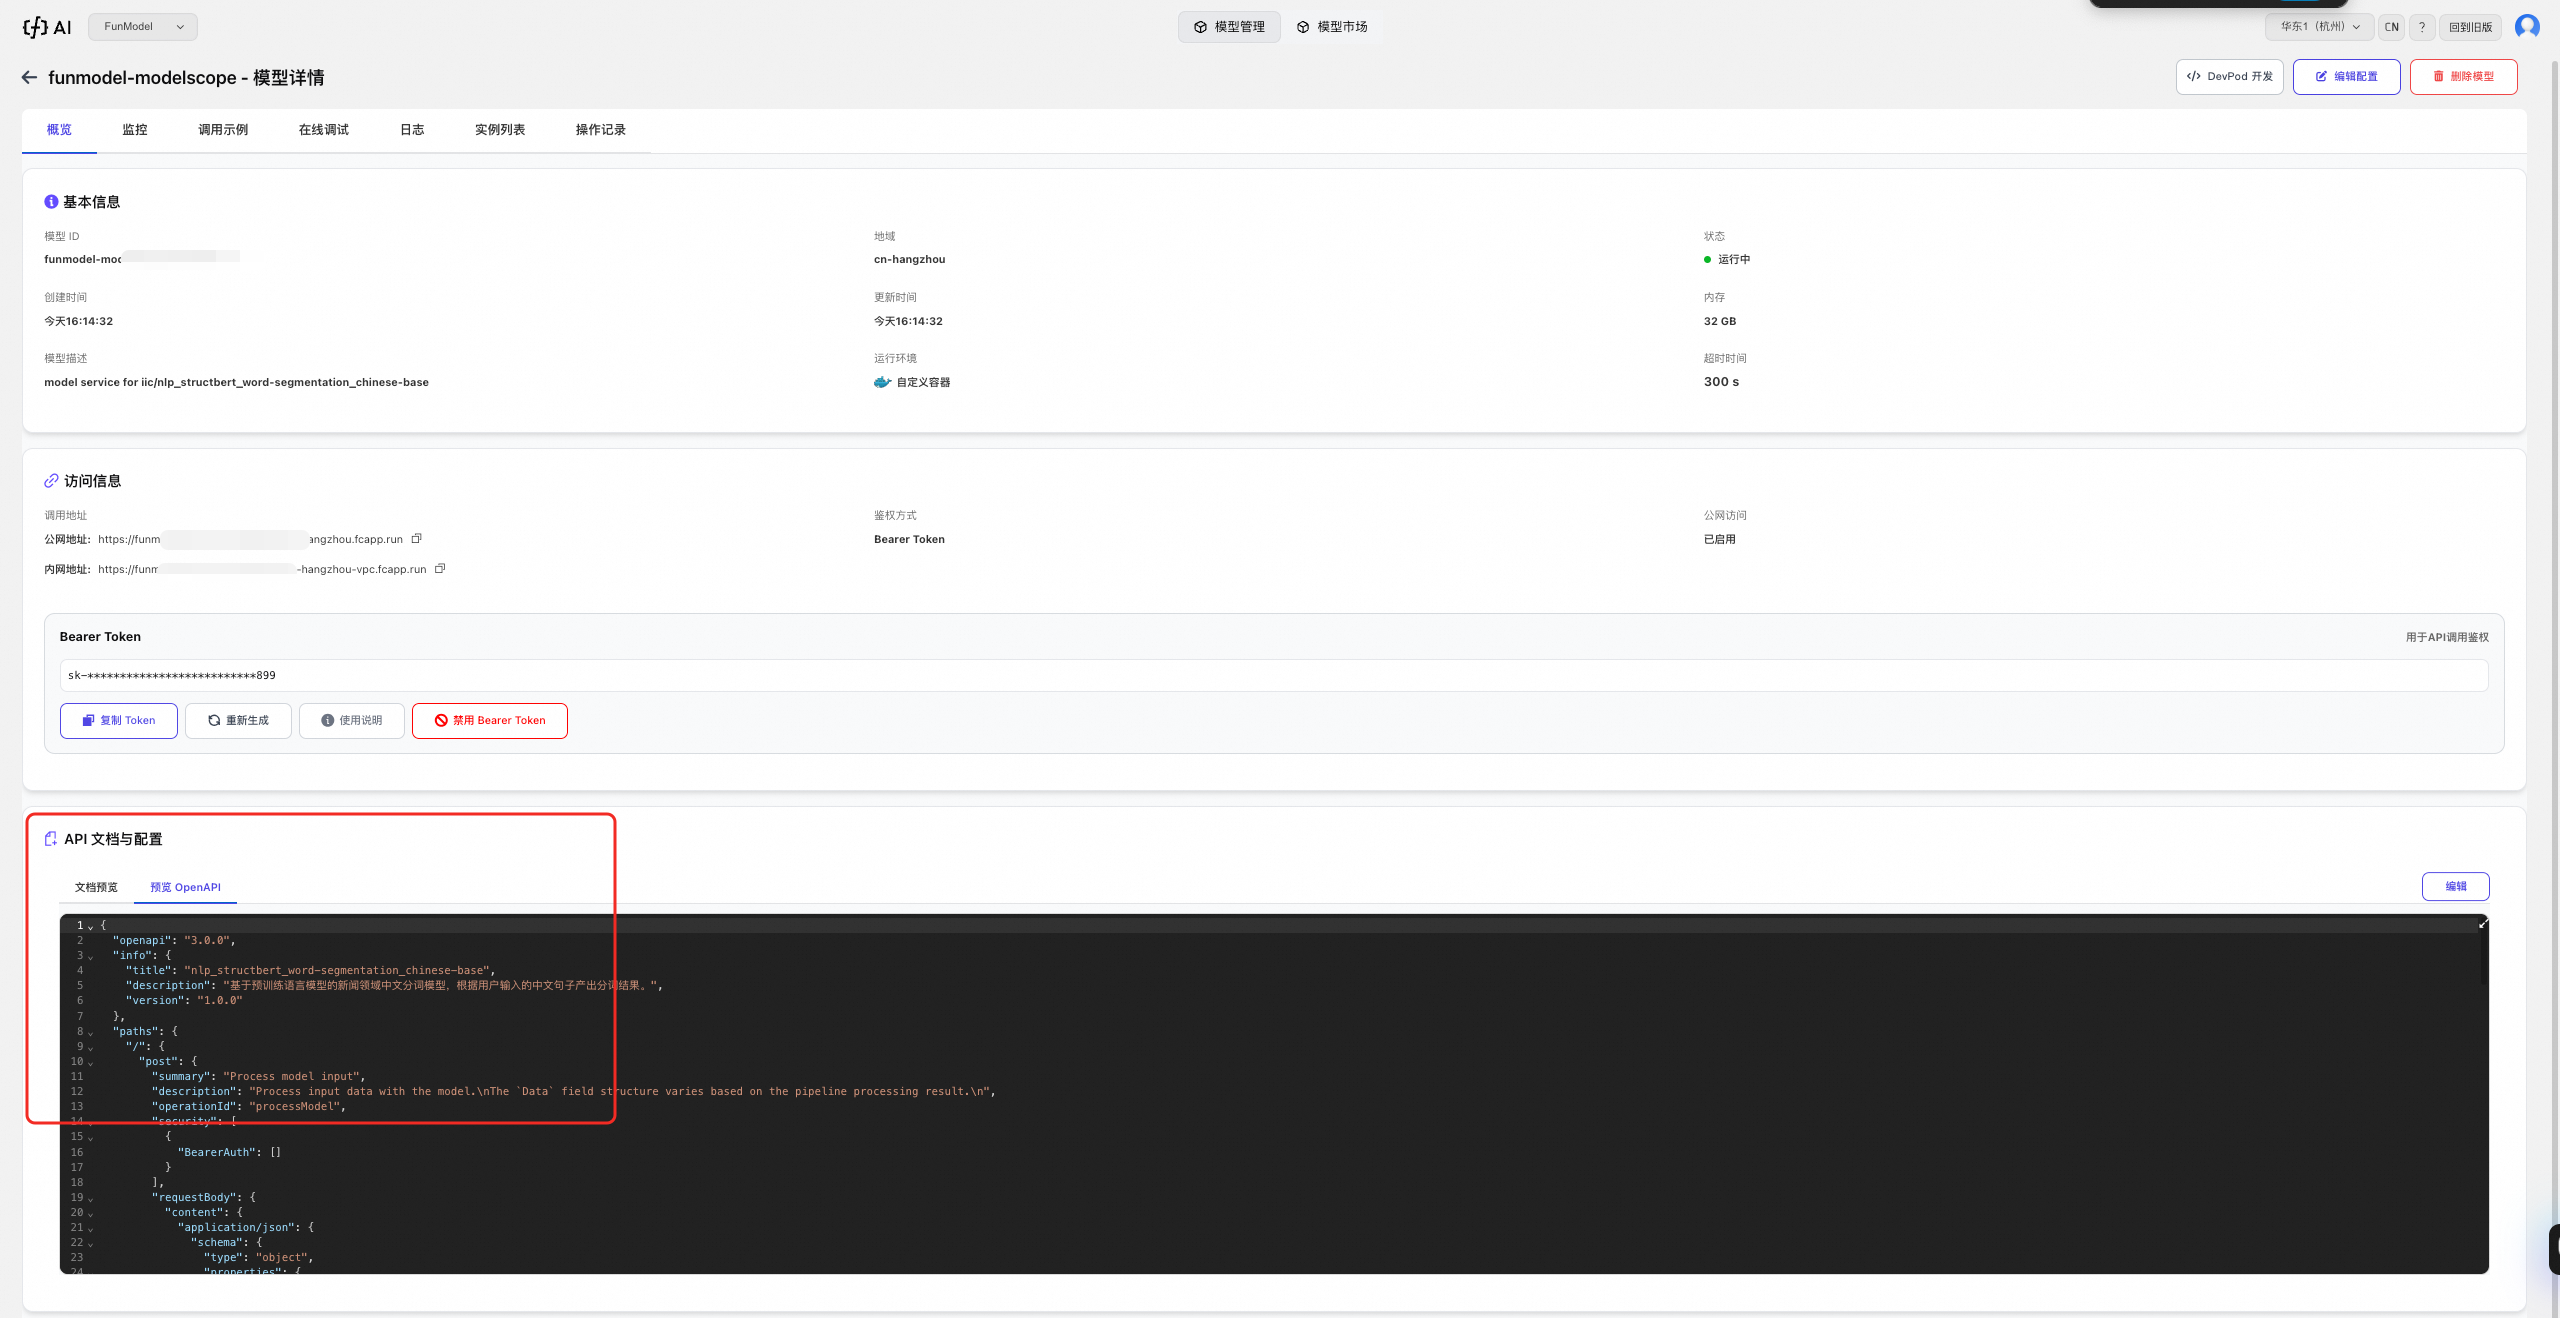Click the 删除模型 button

point(2462,76)
